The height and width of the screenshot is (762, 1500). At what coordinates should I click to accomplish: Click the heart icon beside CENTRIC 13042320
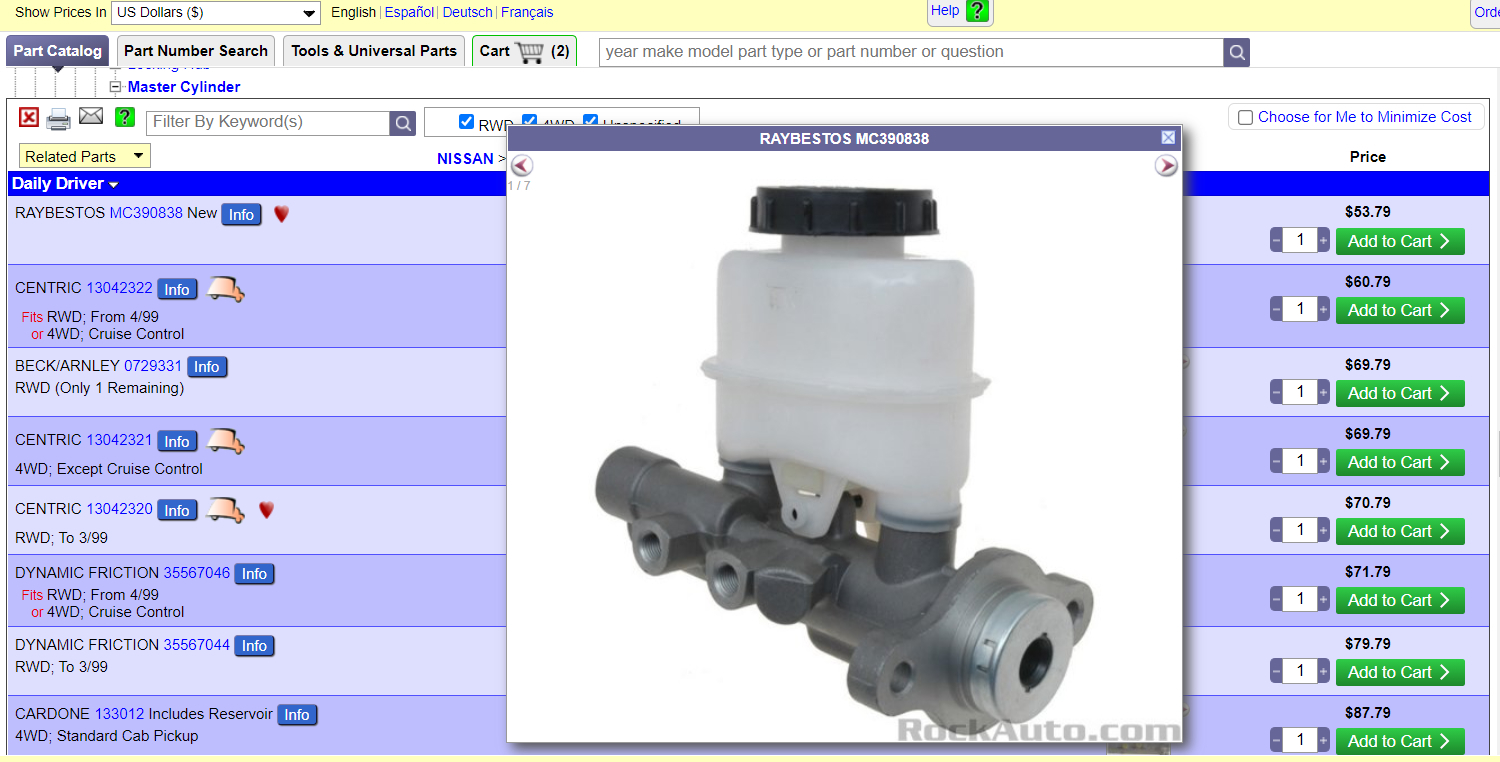[x=266, y=510]
